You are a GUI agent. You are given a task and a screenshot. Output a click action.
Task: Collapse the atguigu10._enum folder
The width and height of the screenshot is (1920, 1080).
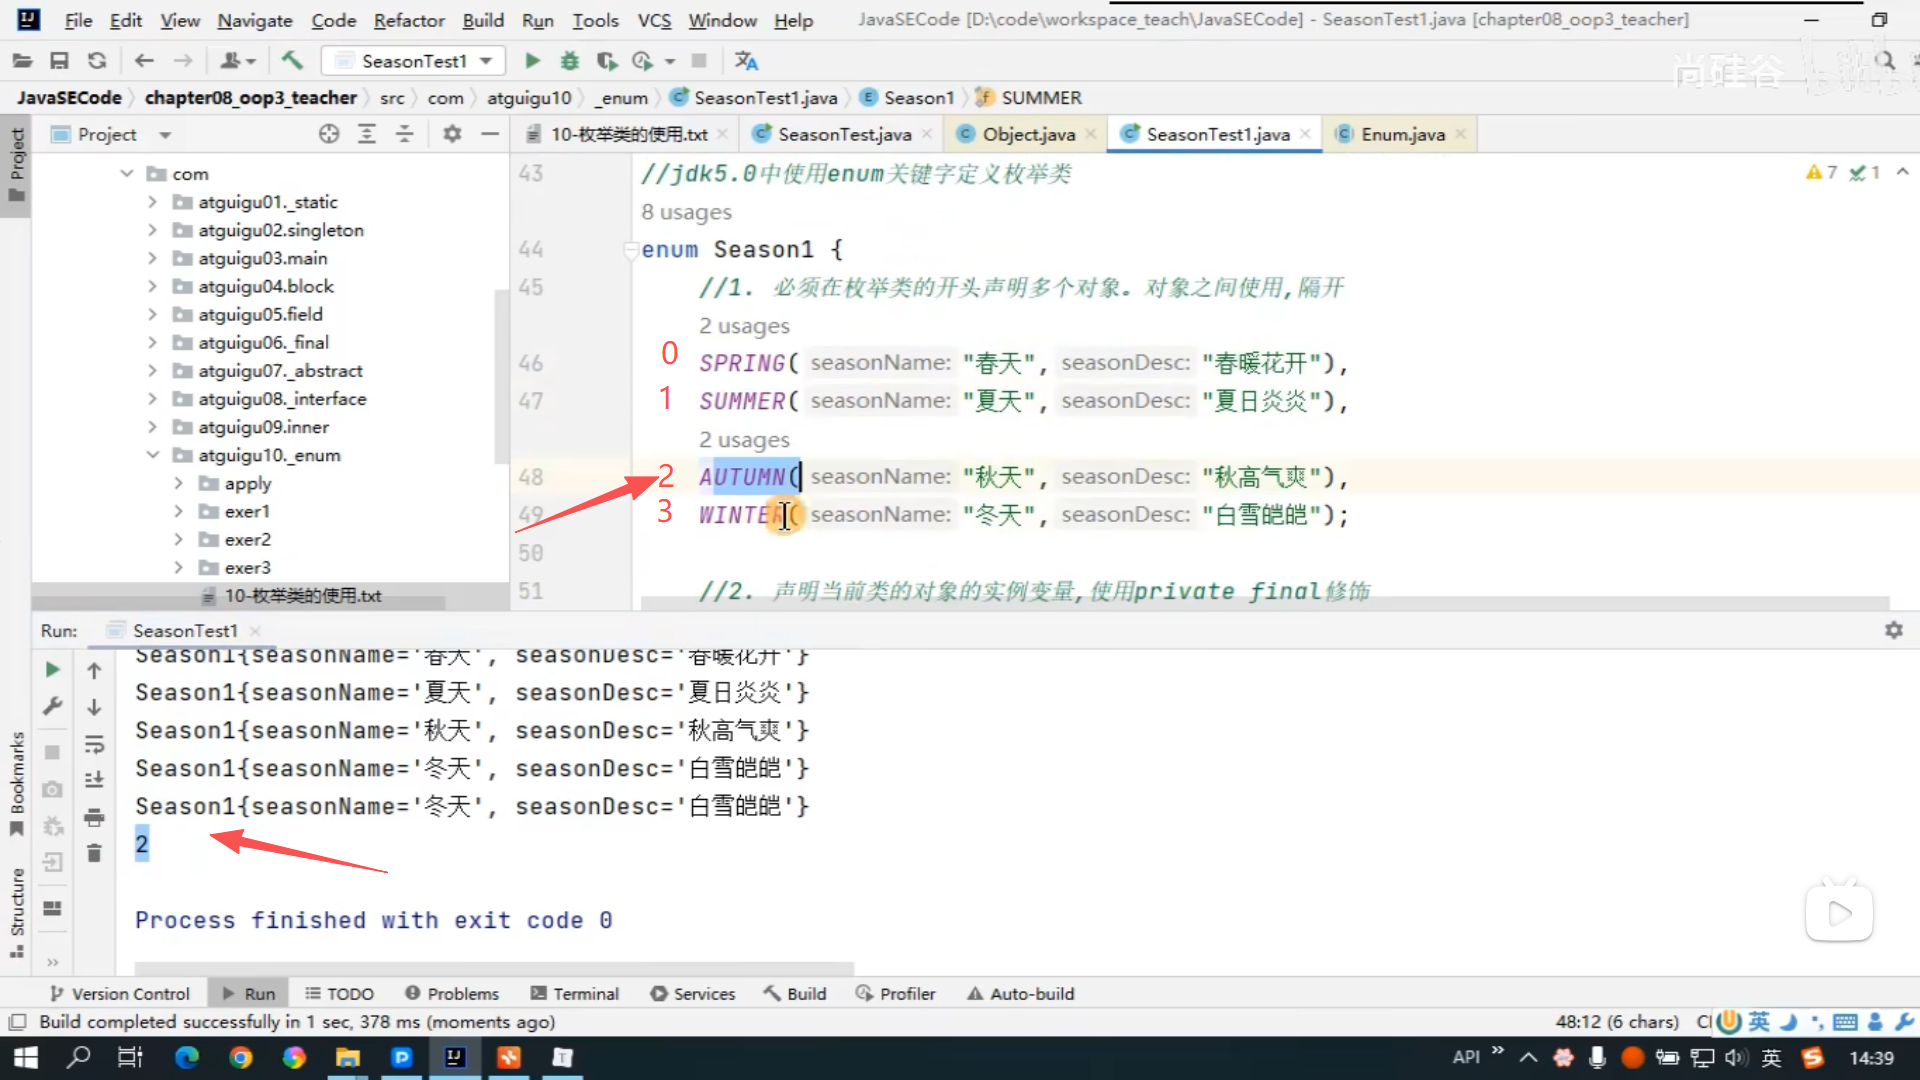(153, 455)
